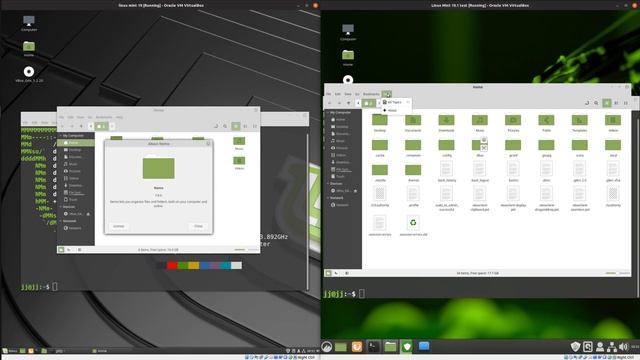
Task: Click yellow color block in Mint 19 terminal
Action: pos(193,265)
